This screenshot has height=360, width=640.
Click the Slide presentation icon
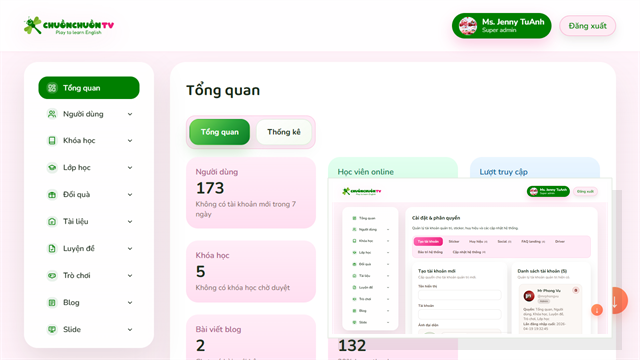52,329
